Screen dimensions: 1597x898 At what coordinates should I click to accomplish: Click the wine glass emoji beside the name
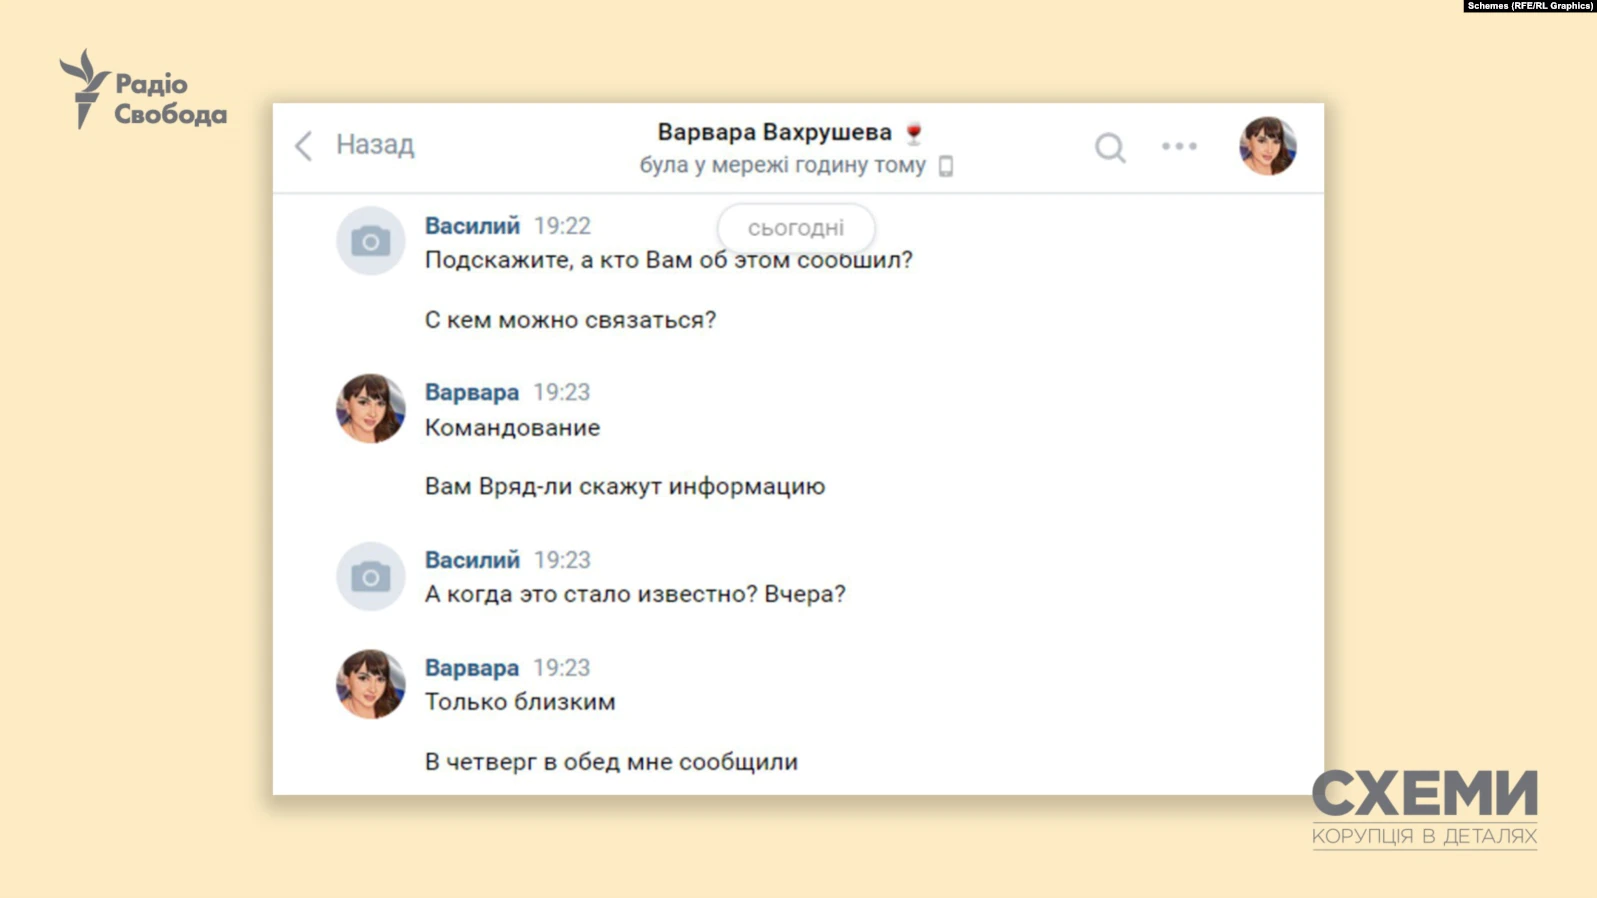click(913, 133)
